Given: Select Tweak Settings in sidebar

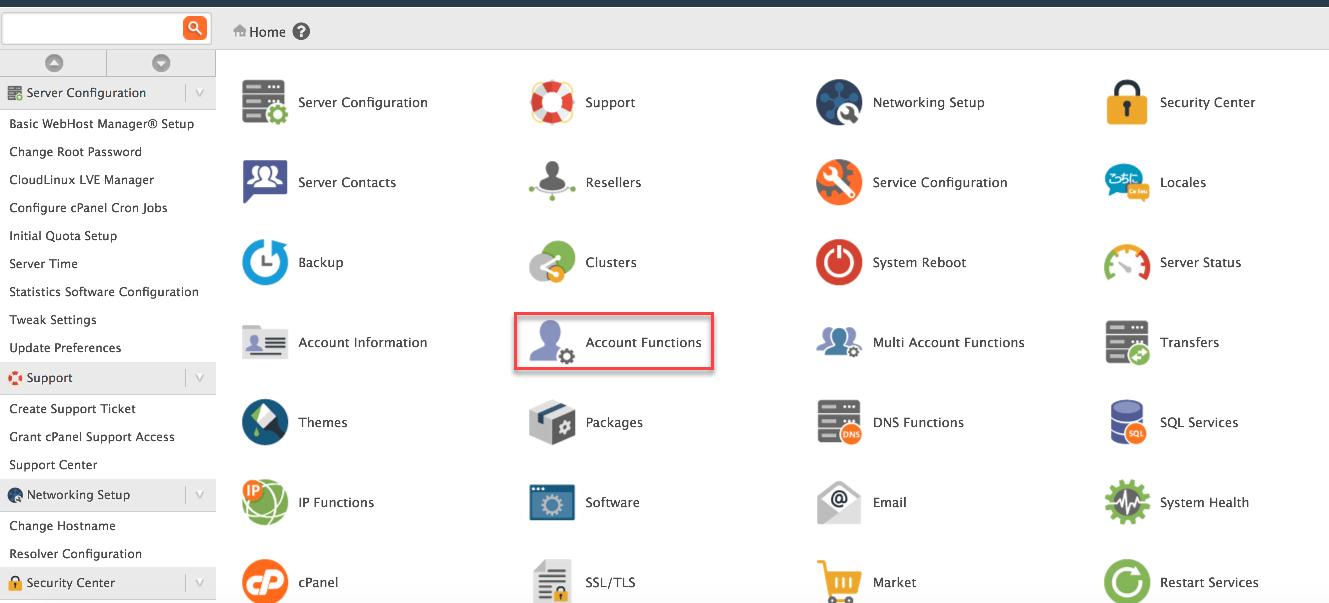Looking at the screenshot, I should (53, 320).
